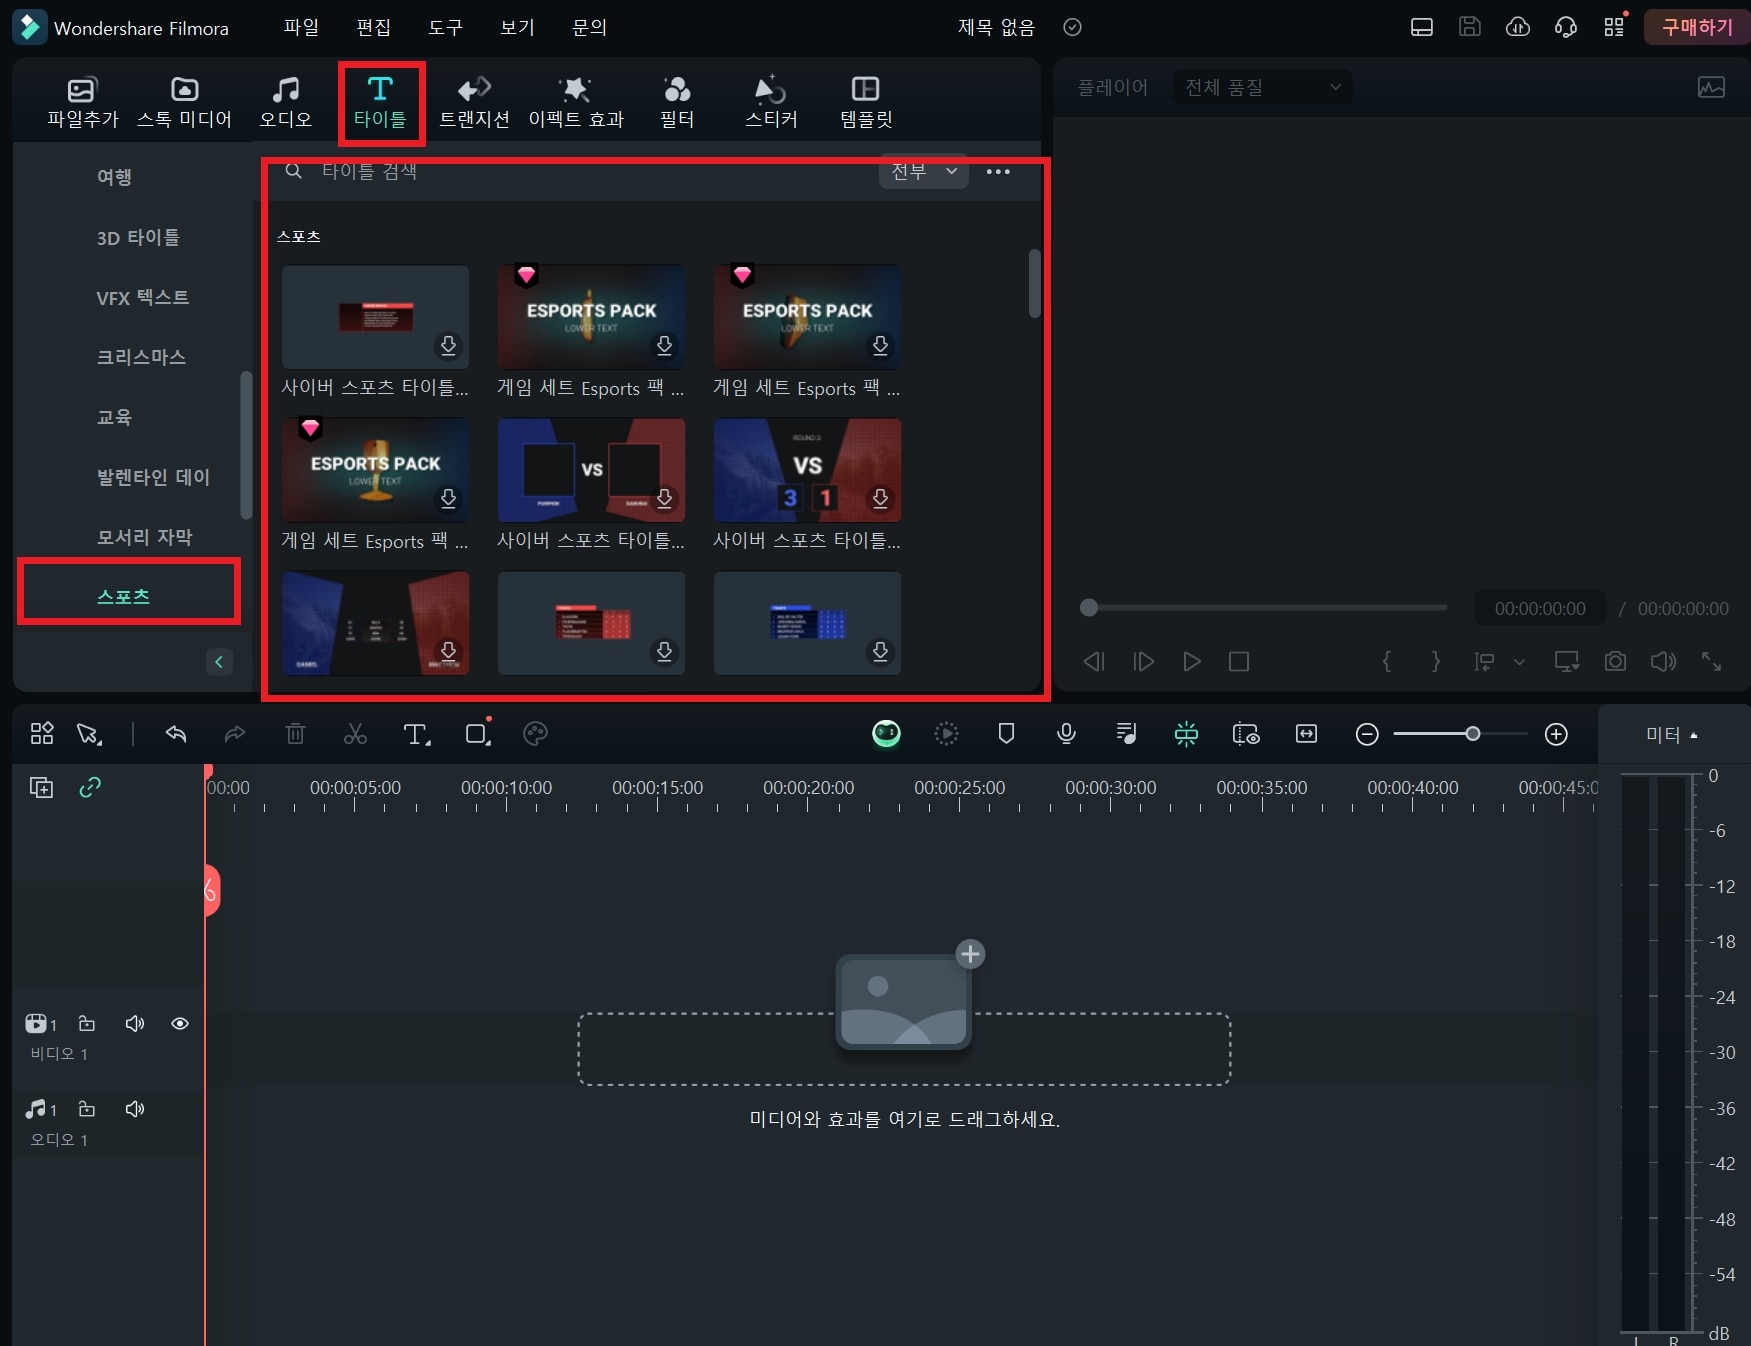Step back one frame in player
1751x1346 pixels.
click(1094, 662)
